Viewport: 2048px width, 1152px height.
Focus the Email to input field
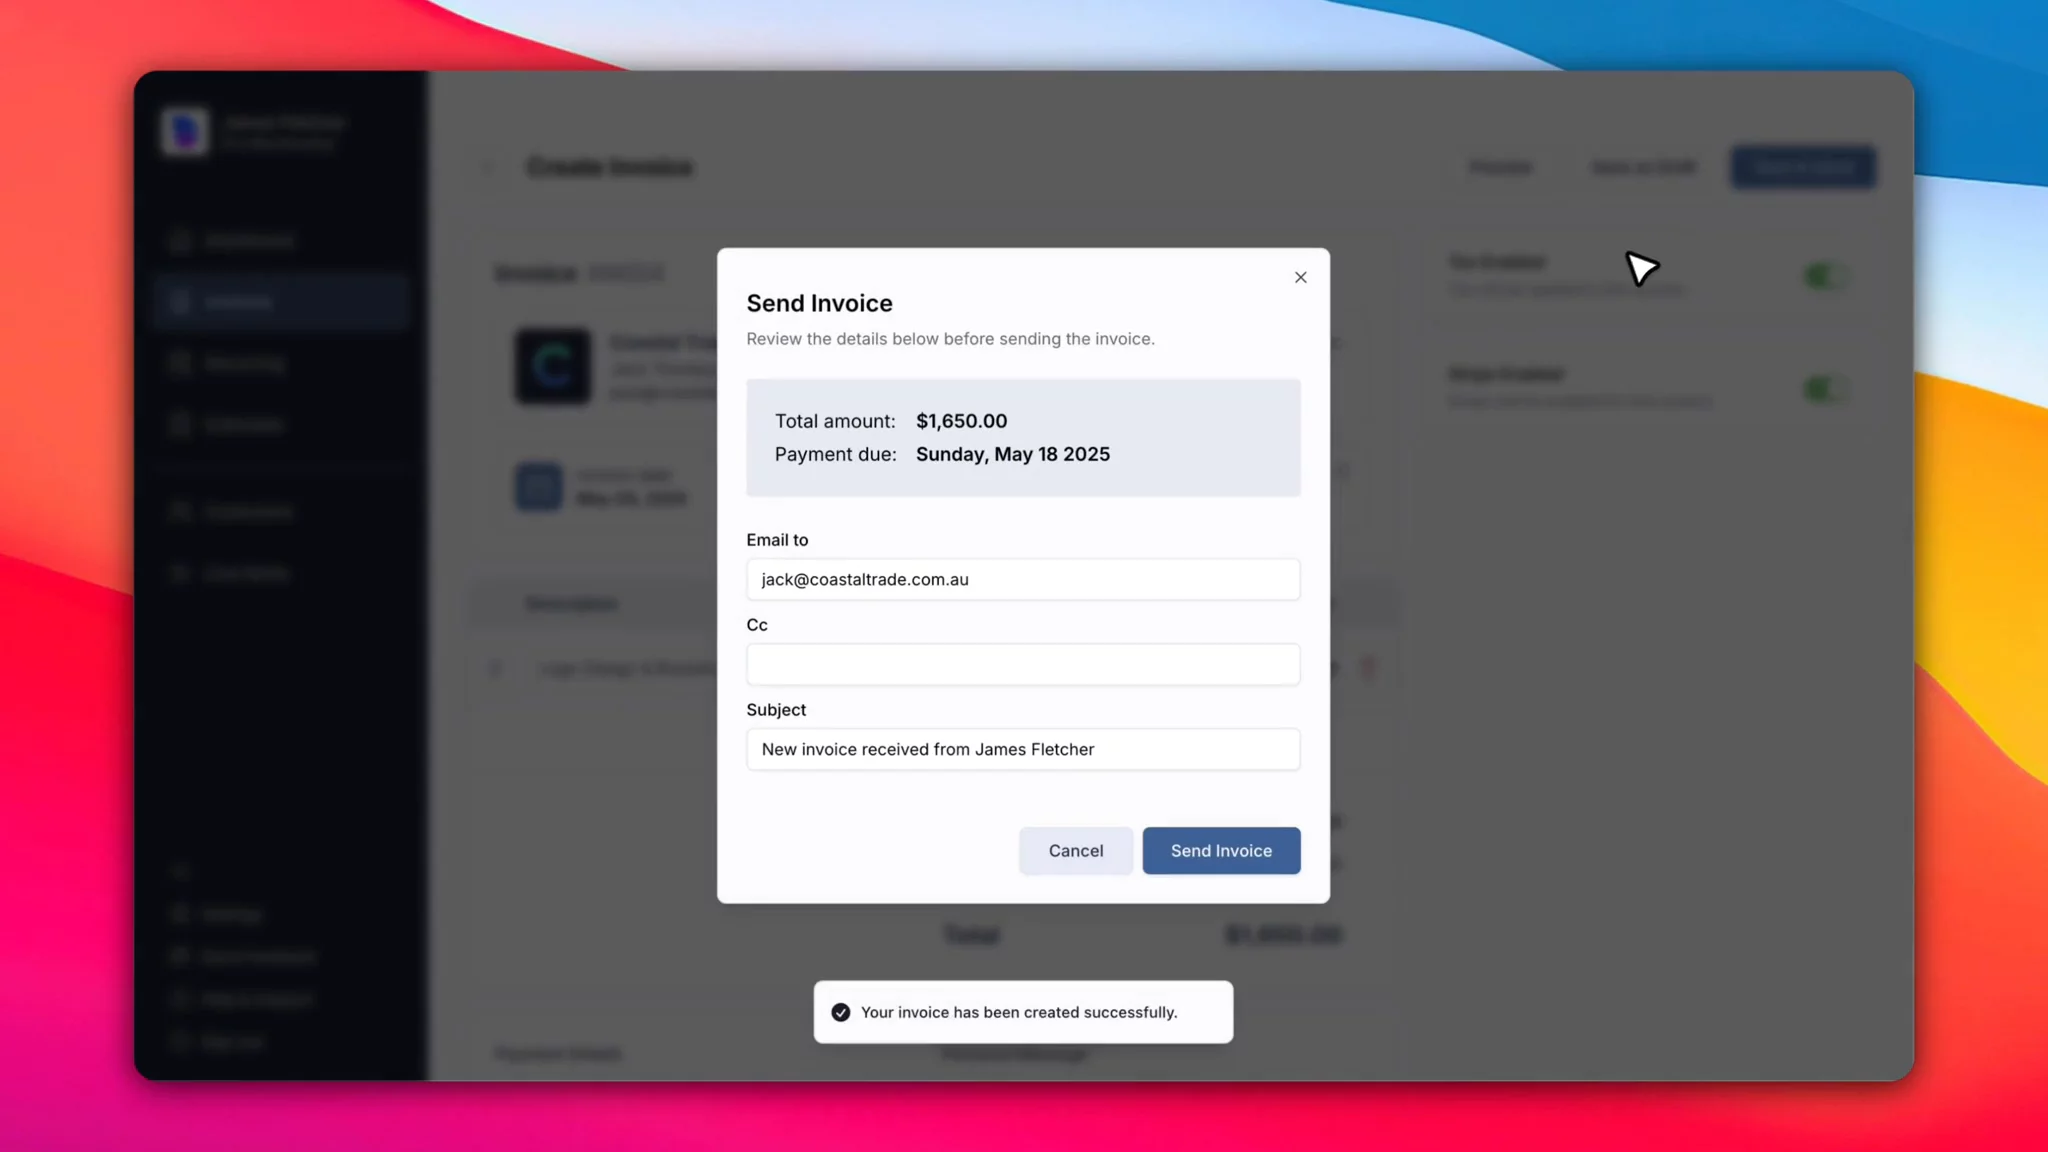1022,580
